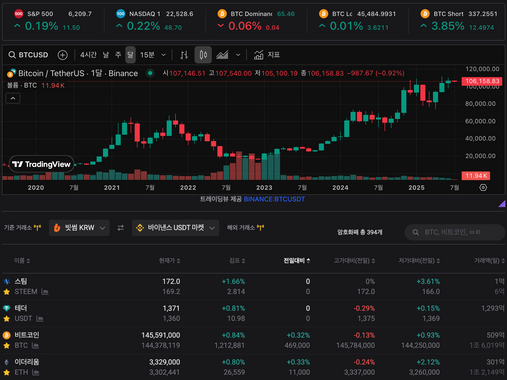
Task: Select the 비트코인 row name
Action: [x=27, y=335]
